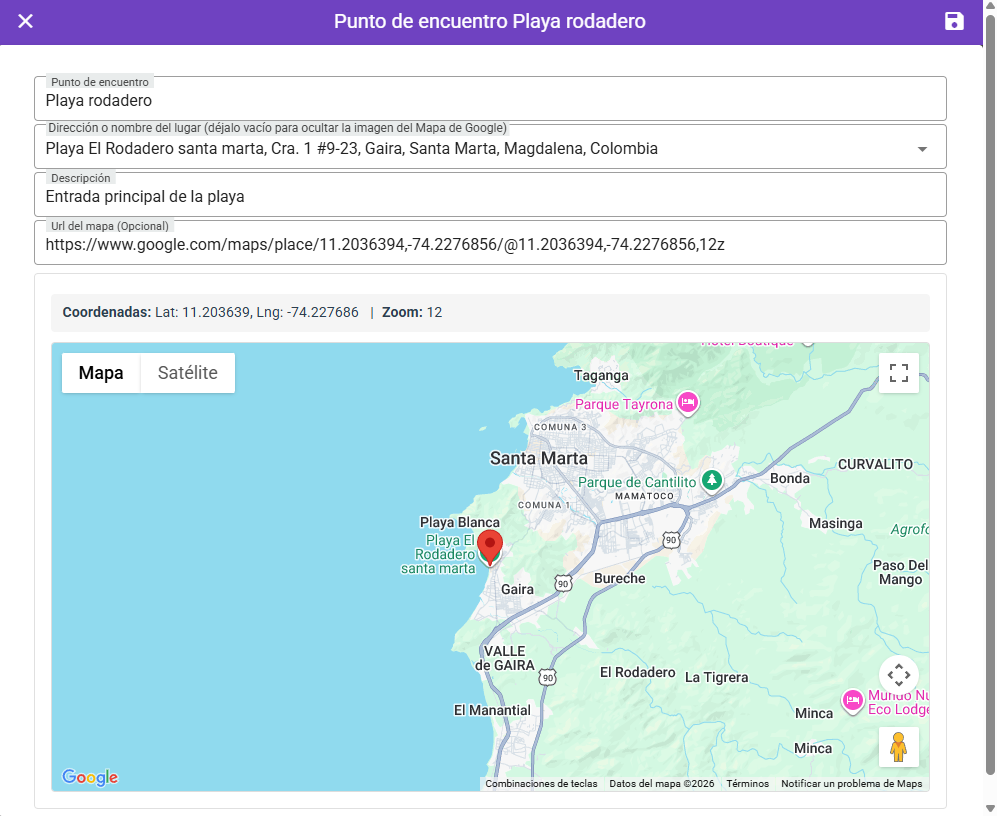Click the Mundo Nuevo Eco Lodge icon

(x=853, y=701)
